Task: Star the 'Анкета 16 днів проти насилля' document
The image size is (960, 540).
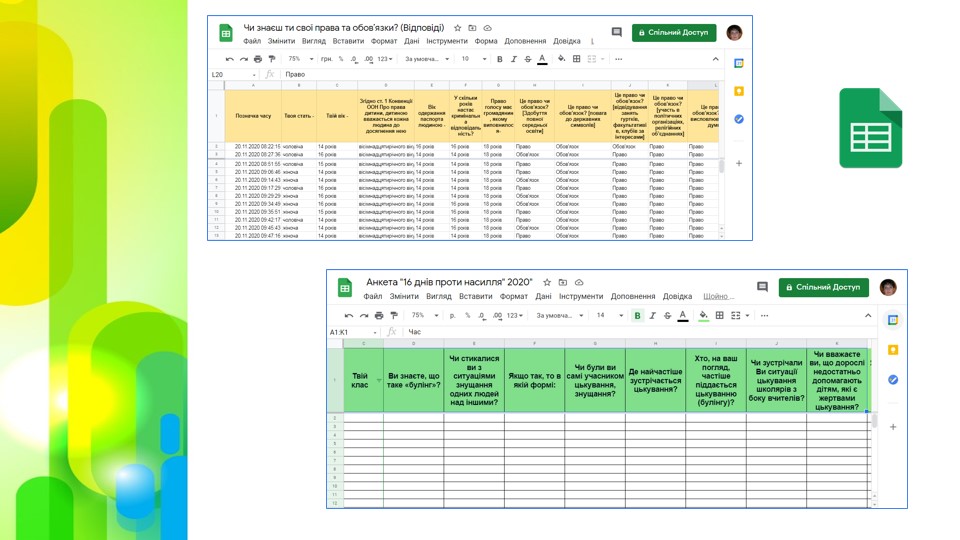Action: tap(547, 282)
